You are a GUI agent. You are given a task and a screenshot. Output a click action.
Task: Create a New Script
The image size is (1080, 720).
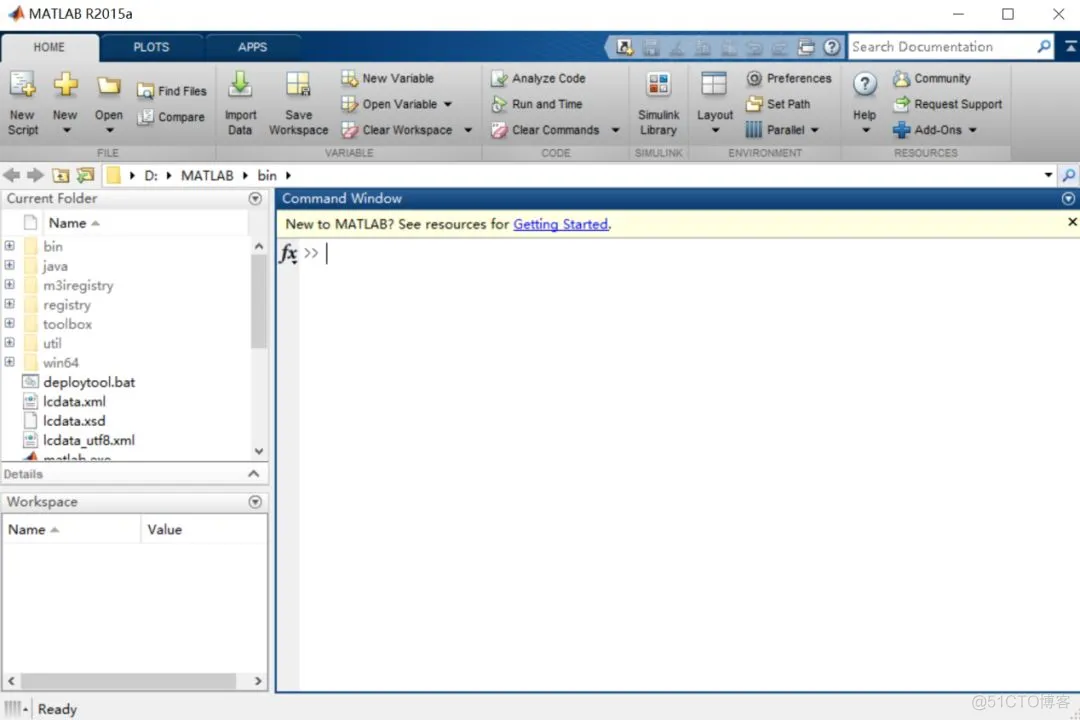click(x=23, y=103)
